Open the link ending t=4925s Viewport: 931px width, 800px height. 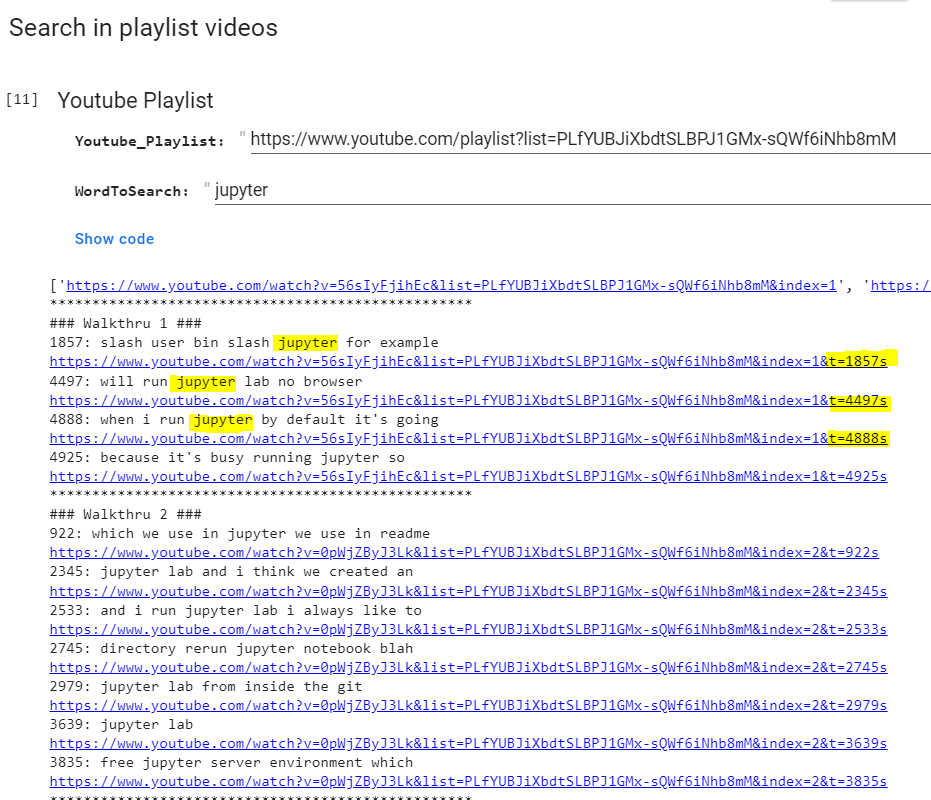[x=468, y=476]
